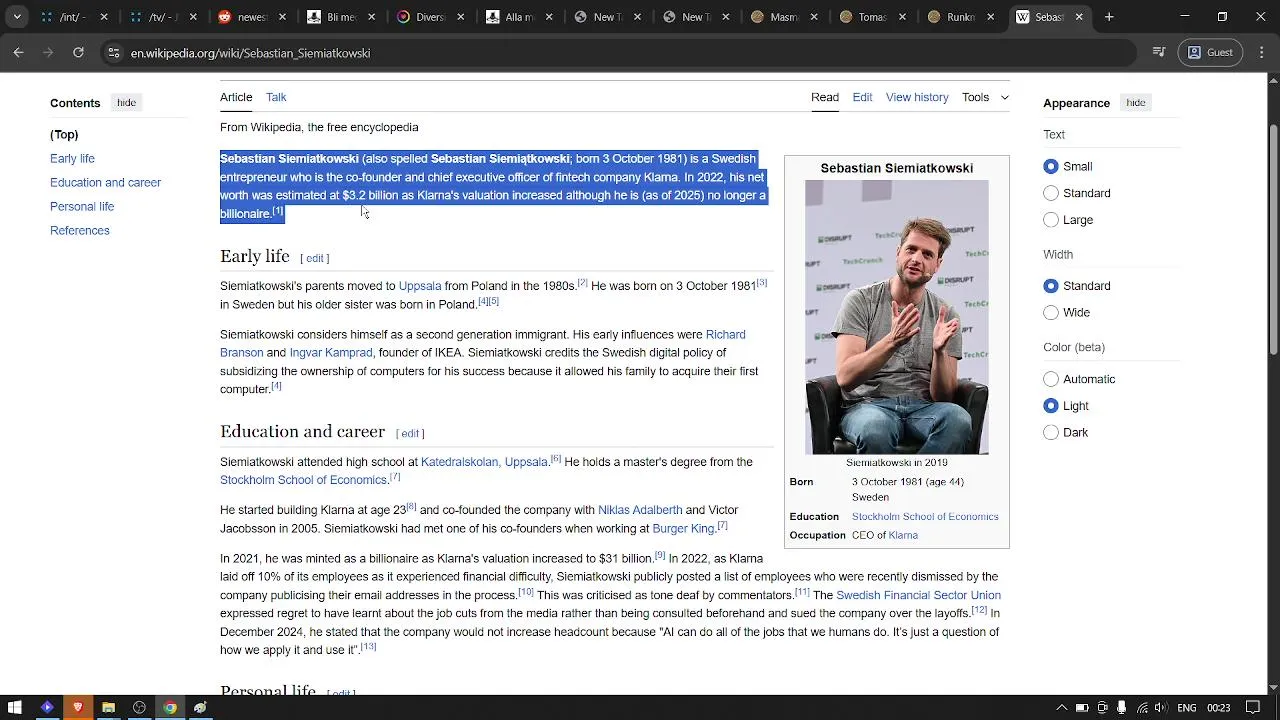Expand the Tools dropdown menu
The image size is (1280, 720).
[985, 97]
